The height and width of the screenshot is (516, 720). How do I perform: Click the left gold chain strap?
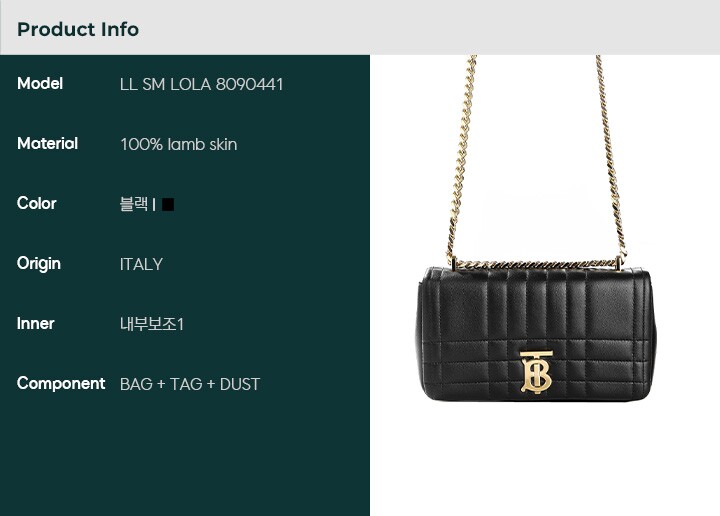pyautogui.click(x=461, y=158)
